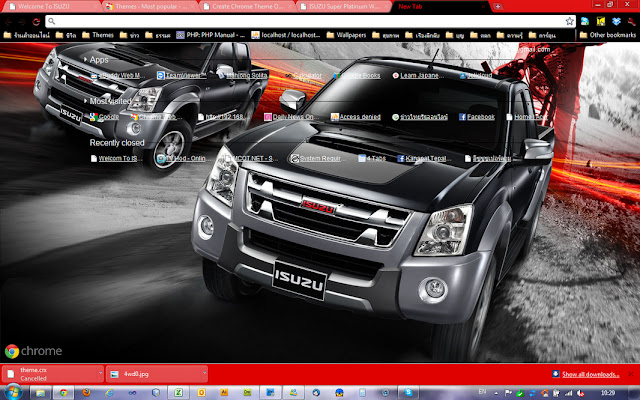The width and height of the screenshot is (640, 400).
Task: Open Windows Start menu
Action: point(13,393)
